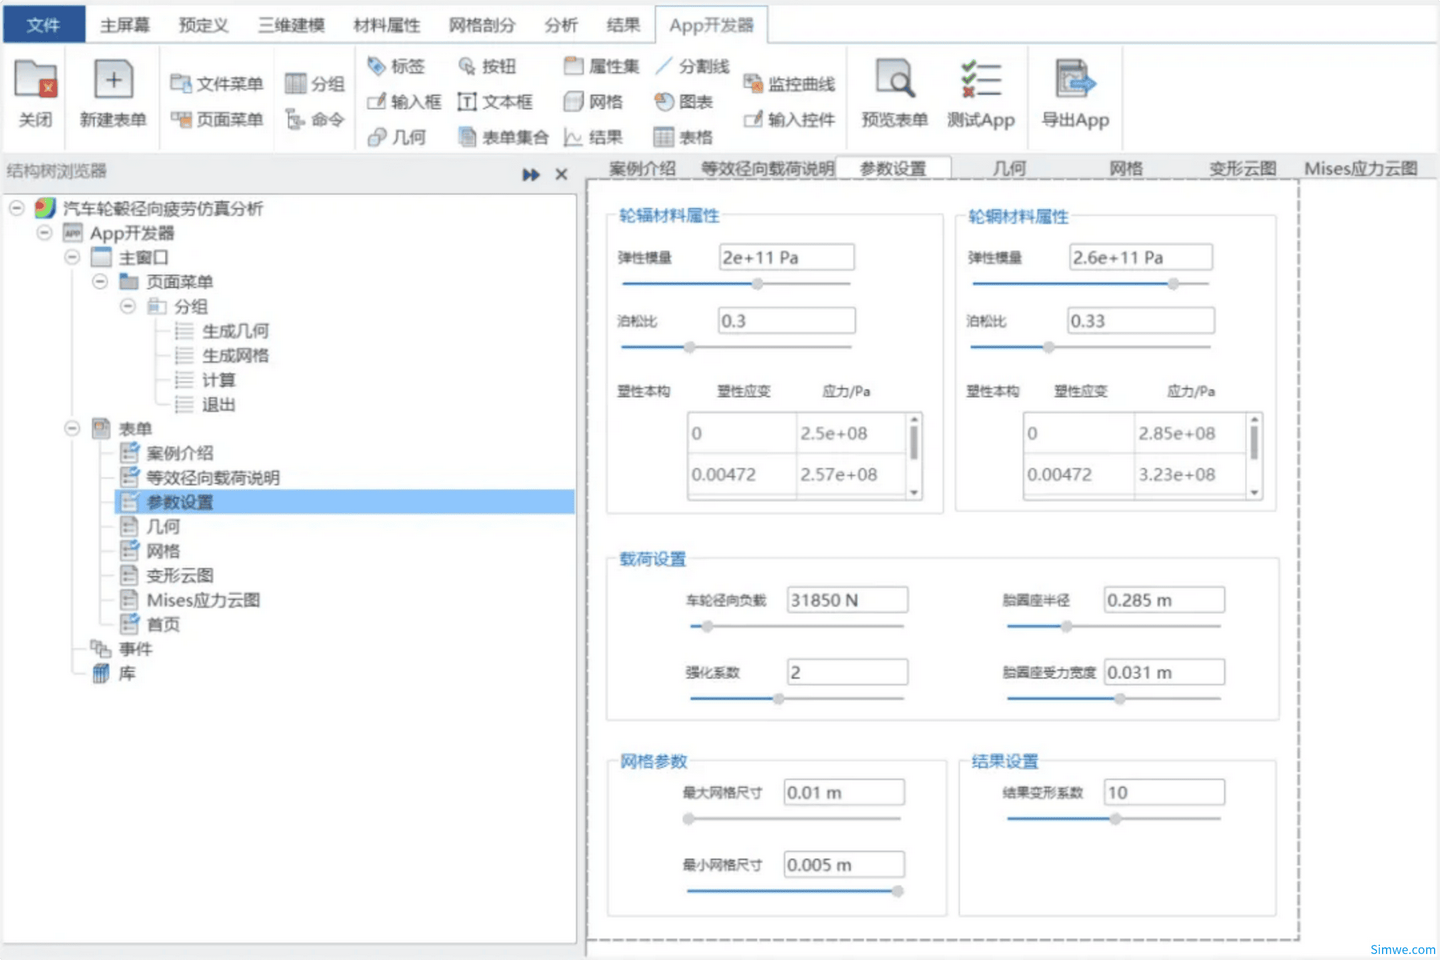Insert a 表格 element
The height and width of the screenshot is (960, 1440).
pos(683,136)
